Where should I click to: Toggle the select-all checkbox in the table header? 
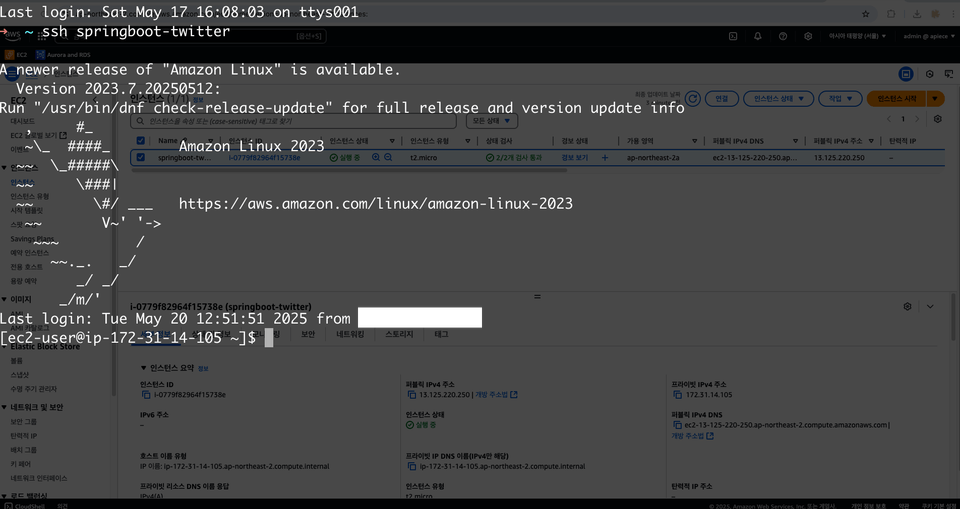[141, 141]
